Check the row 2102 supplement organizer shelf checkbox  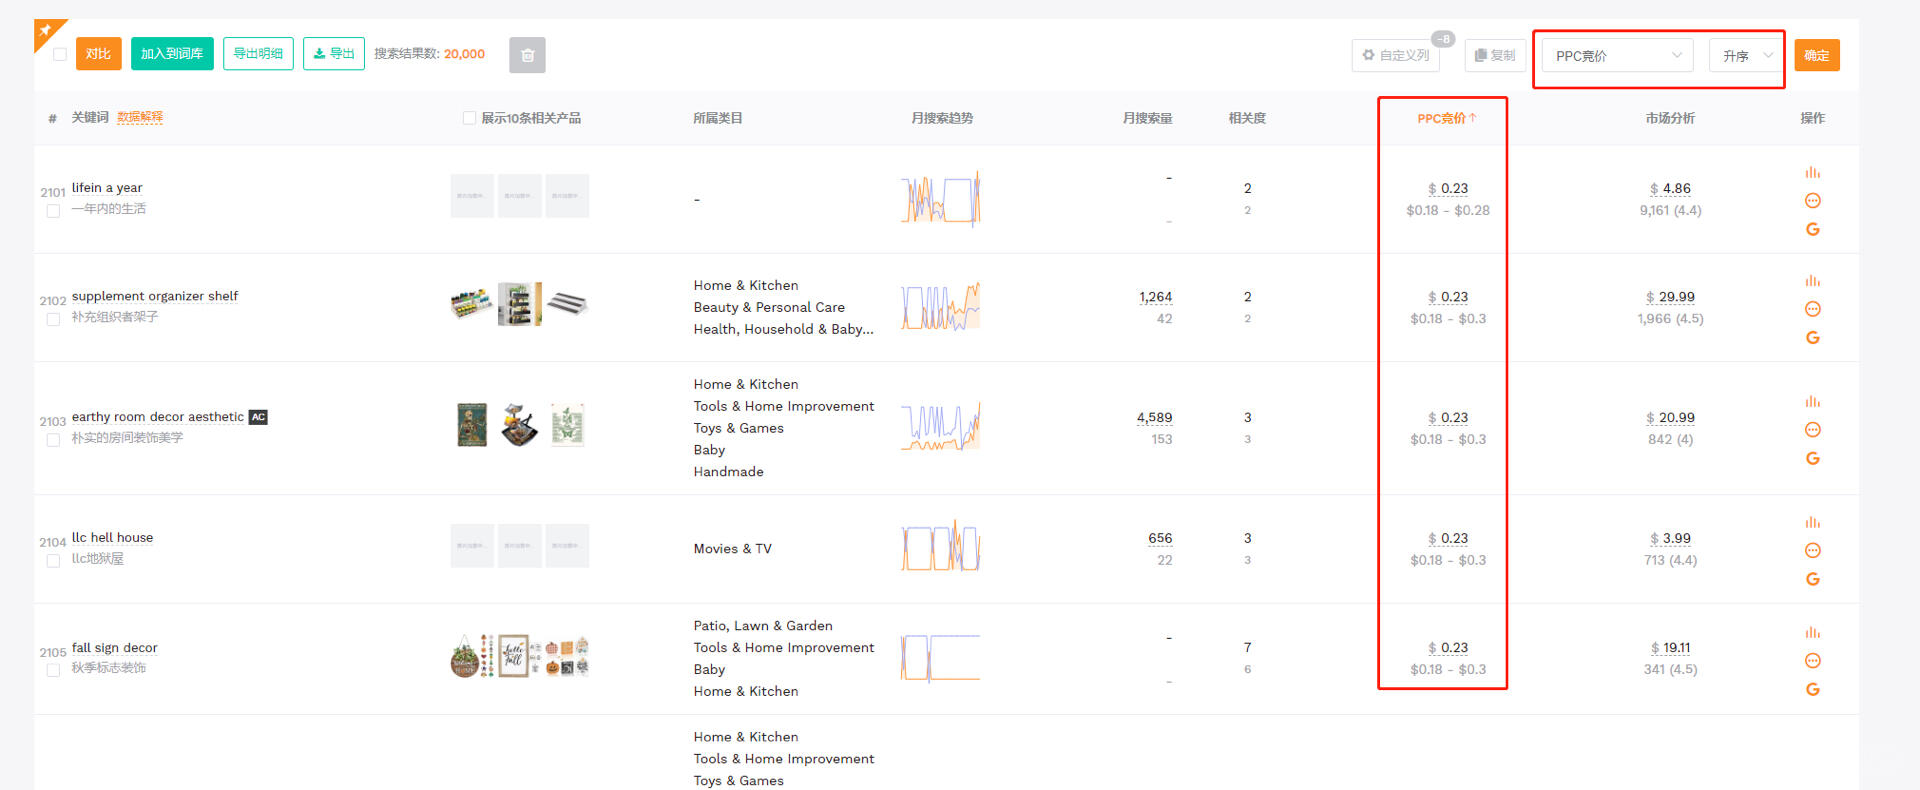coord(54,319)
